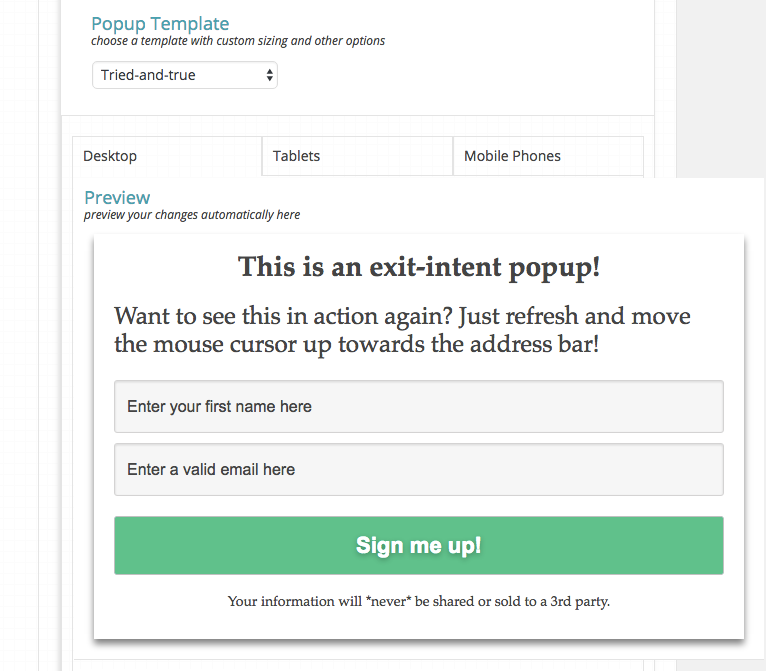The image size is (766, 671).
Task: Click the arrows on Tried-and-true select
Action: click(x=269, y=75)
